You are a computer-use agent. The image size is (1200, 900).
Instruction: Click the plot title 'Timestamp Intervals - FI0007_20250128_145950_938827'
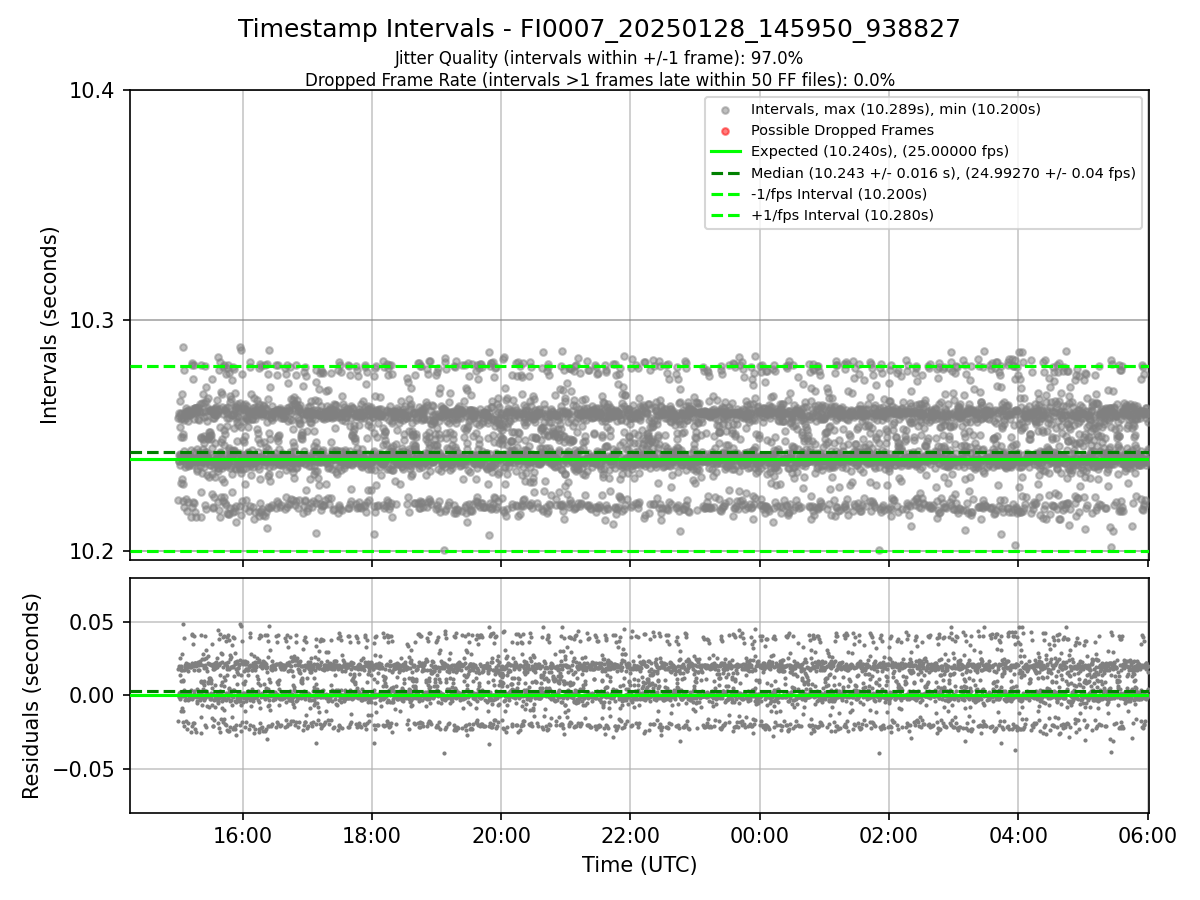pyautogui.click(x=599, y=29)
